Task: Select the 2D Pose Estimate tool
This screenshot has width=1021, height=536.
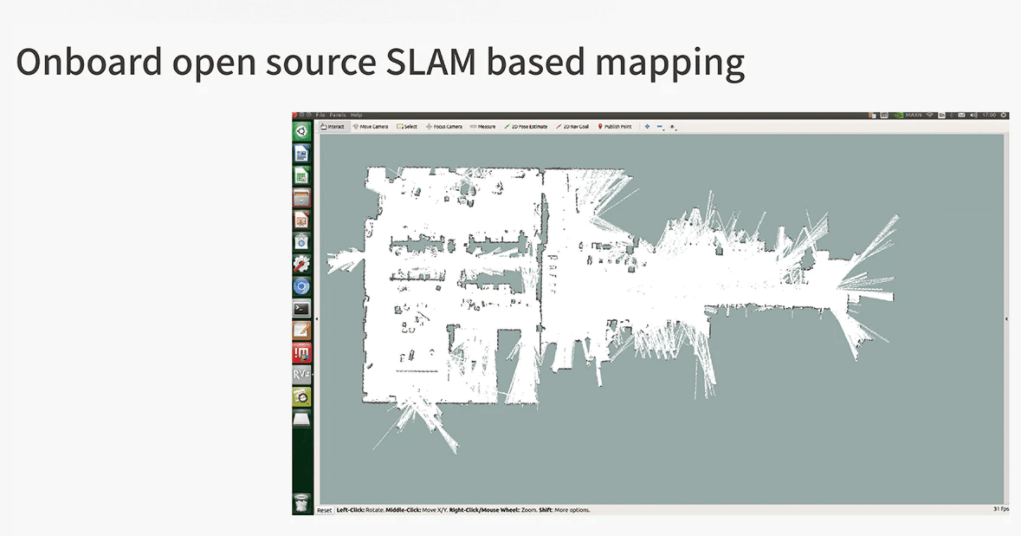Action: pos(526,127)
